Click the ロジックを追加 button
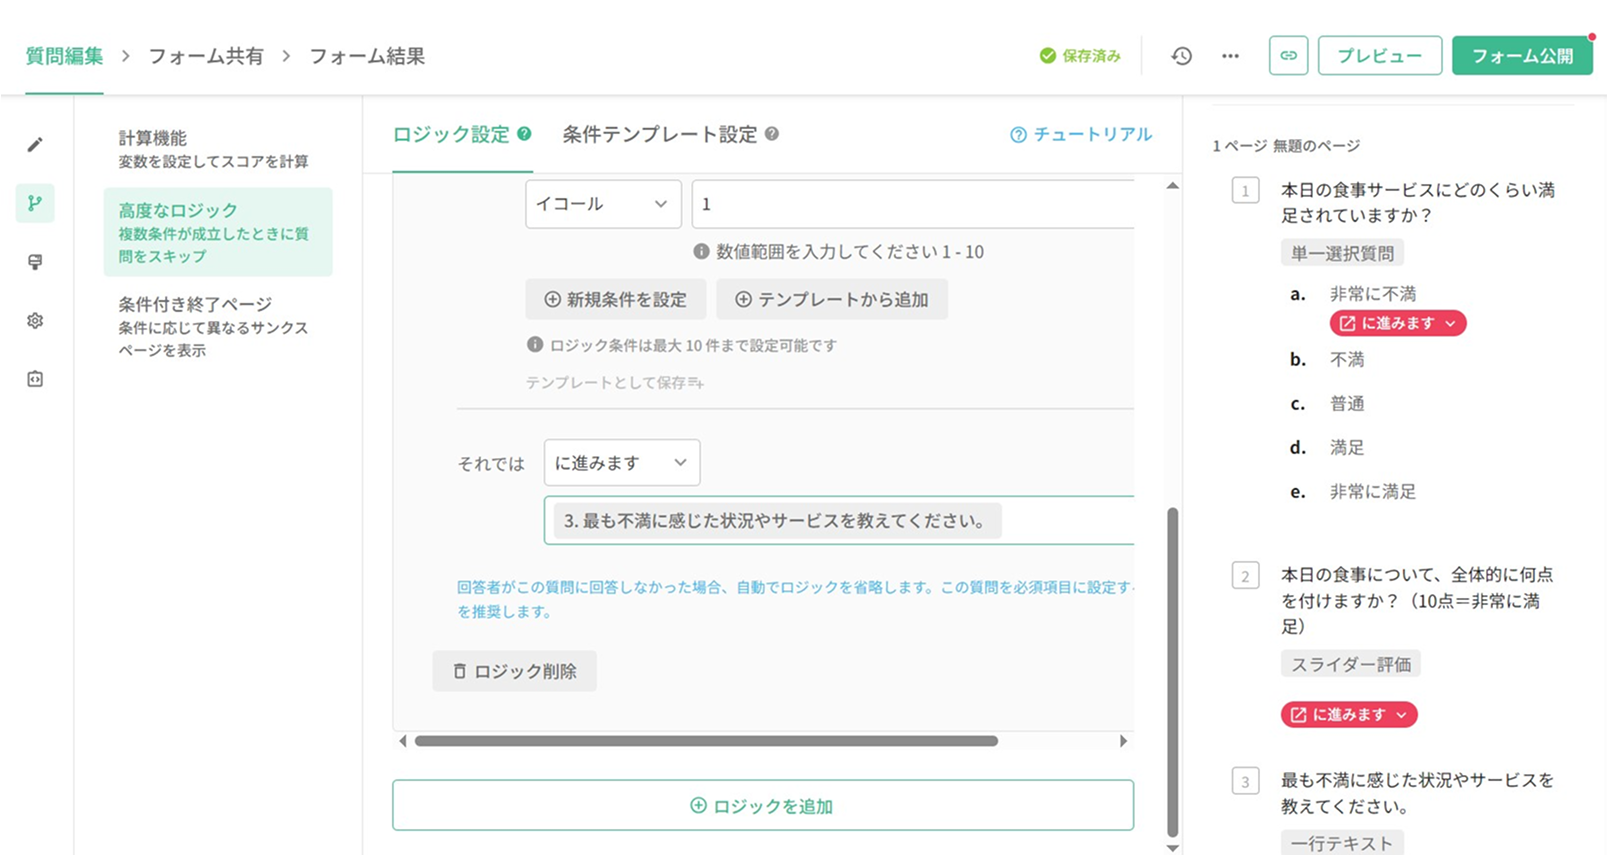Screen dimensions: 1607x855 tap(763, 806)
